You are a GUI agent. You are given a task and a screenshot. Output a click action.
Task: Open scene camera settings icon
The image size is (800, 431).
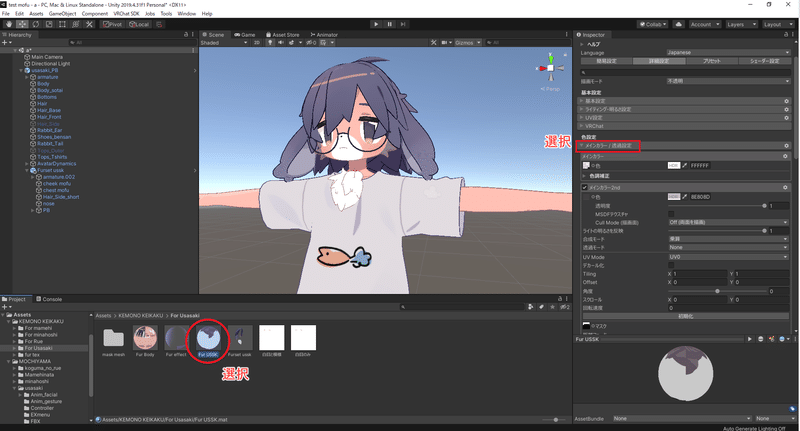pos(445,42)
